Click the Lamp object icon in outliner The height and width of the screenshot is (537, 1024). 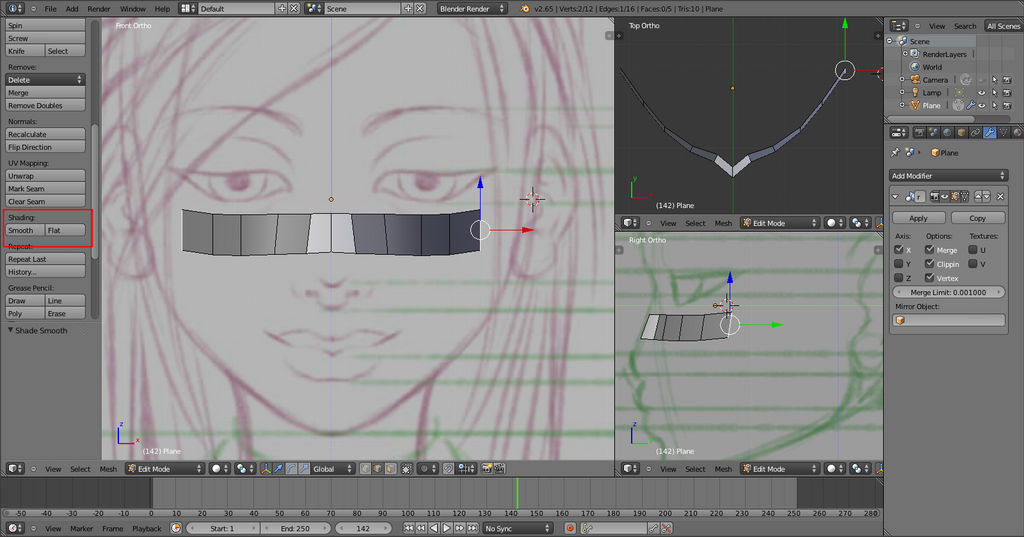(914, 92)
